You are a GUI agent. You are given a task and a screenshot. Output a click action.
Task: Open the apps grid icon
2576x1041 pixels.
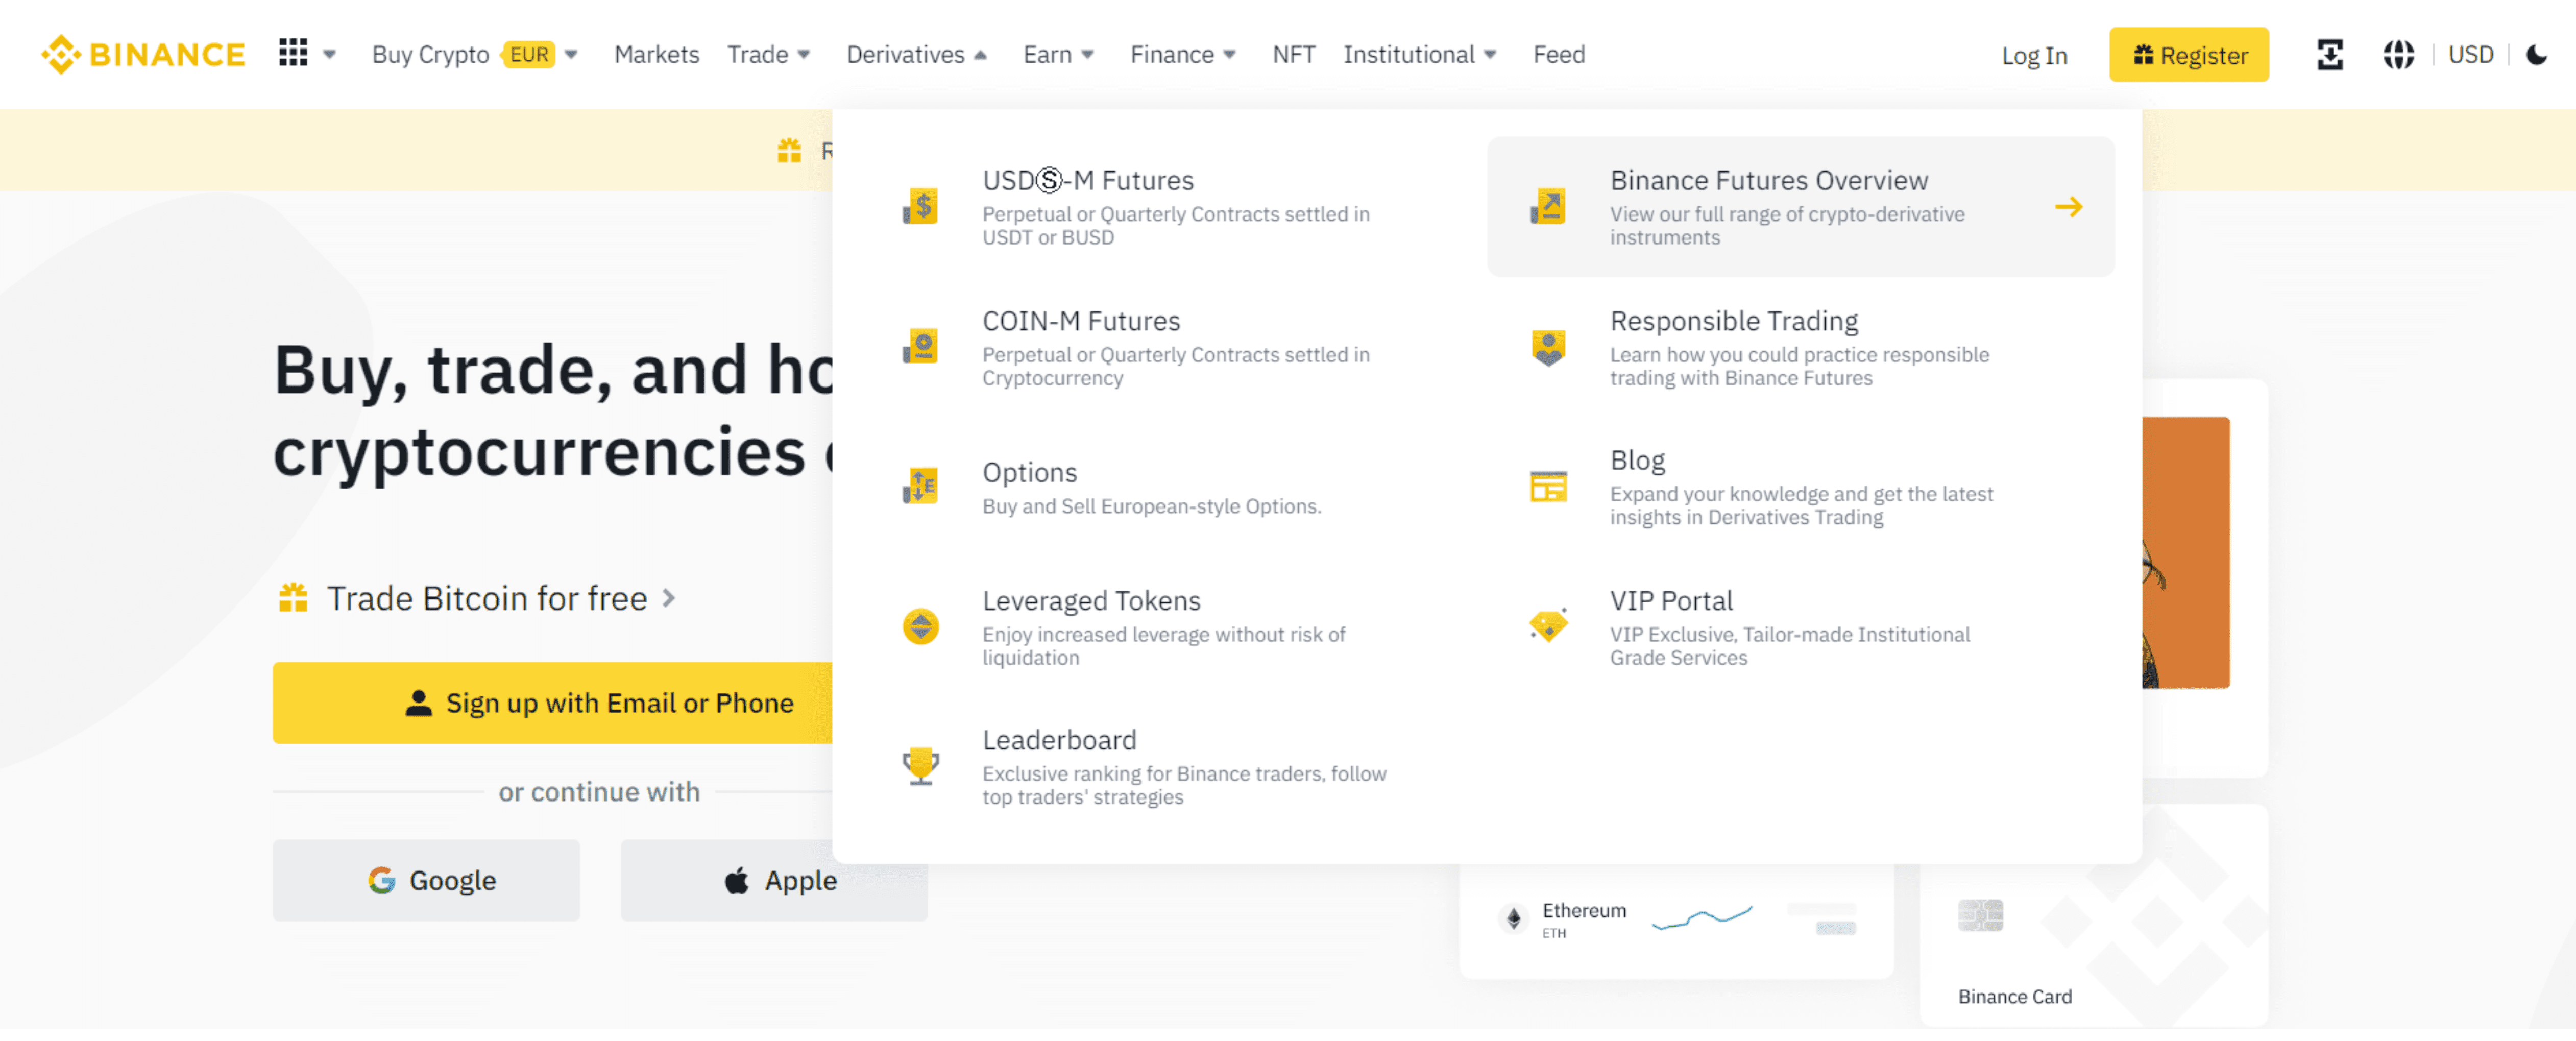click(x=293, y=53)
